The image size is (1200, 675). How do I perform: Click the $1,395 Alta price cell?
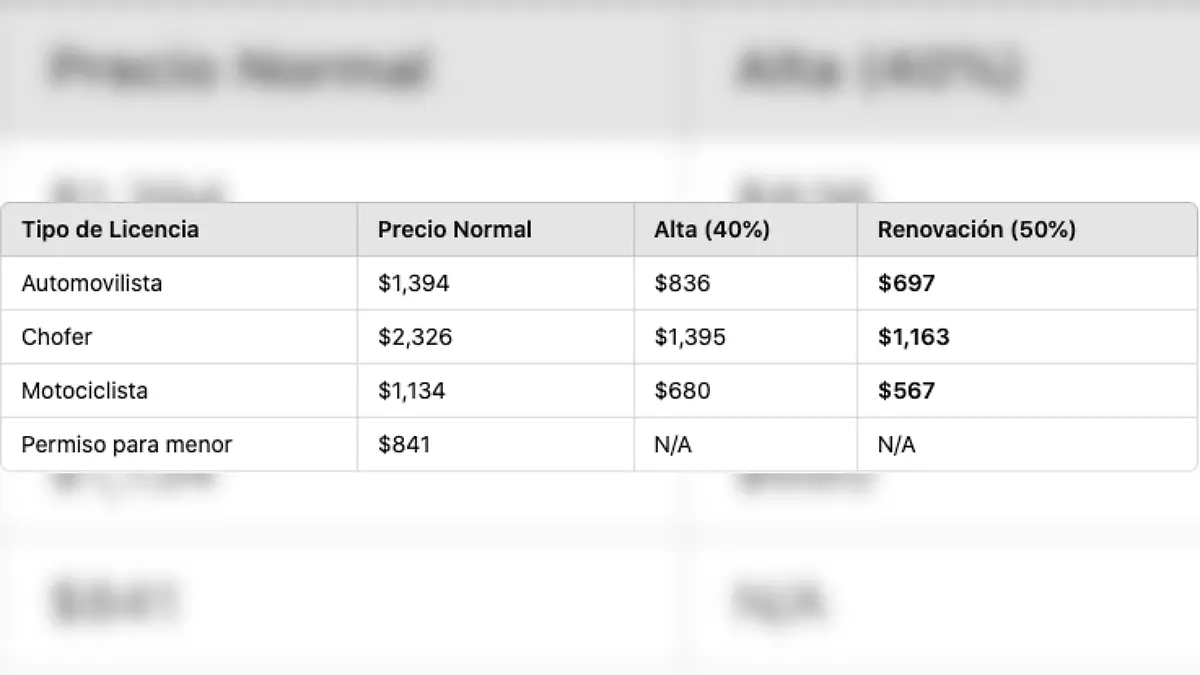690,337
